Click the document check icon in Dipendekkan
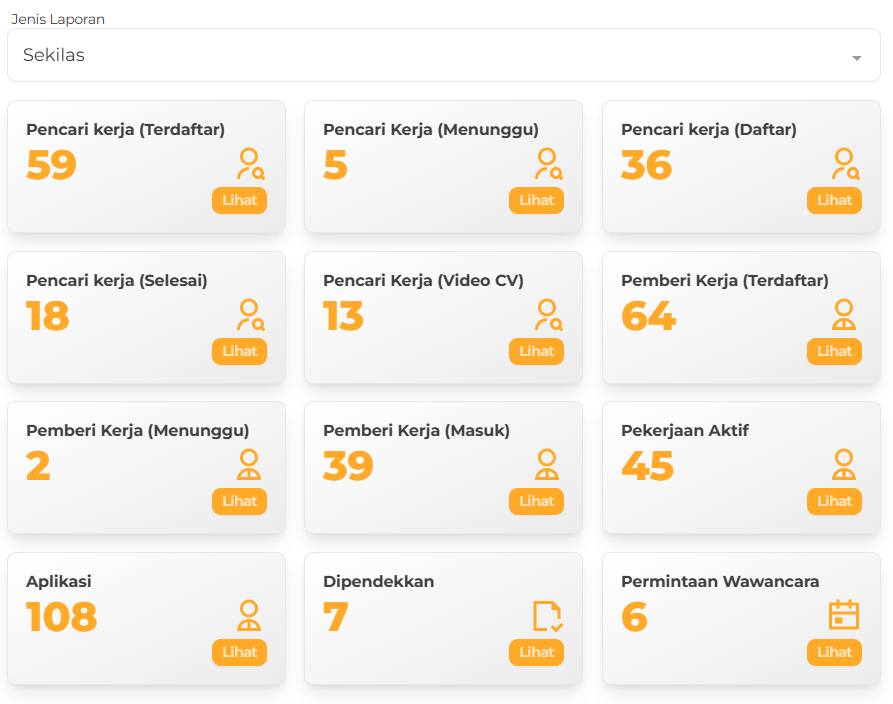The image size is (893, 704). coord(547,616)
